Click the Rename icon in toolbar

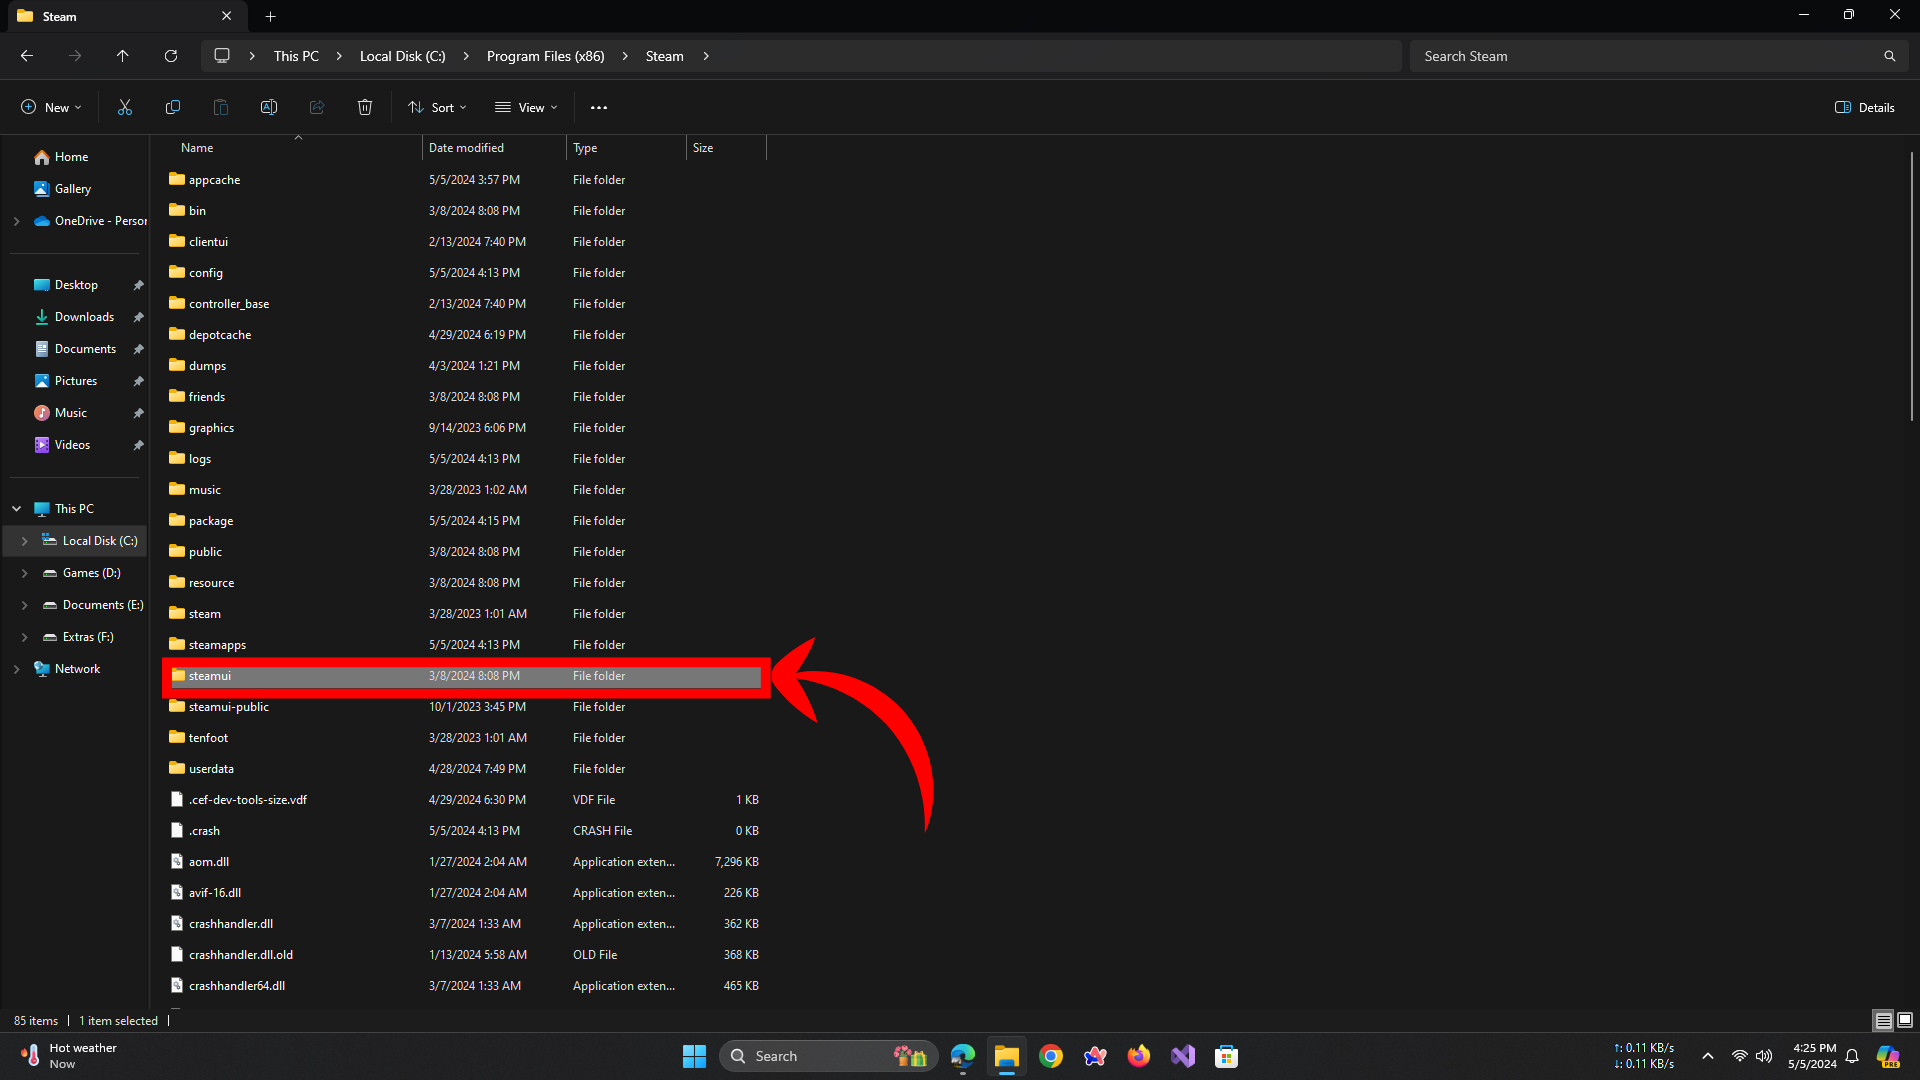pos(269,107)
